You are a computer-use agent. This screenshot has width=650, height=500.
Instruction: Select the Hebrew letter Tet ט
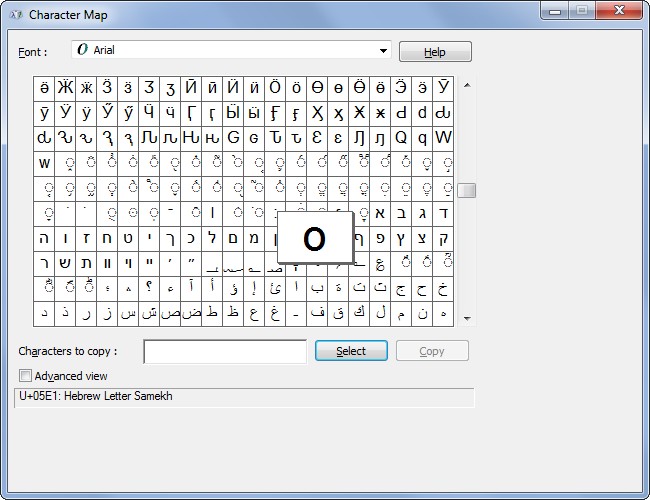coord(128,238)
